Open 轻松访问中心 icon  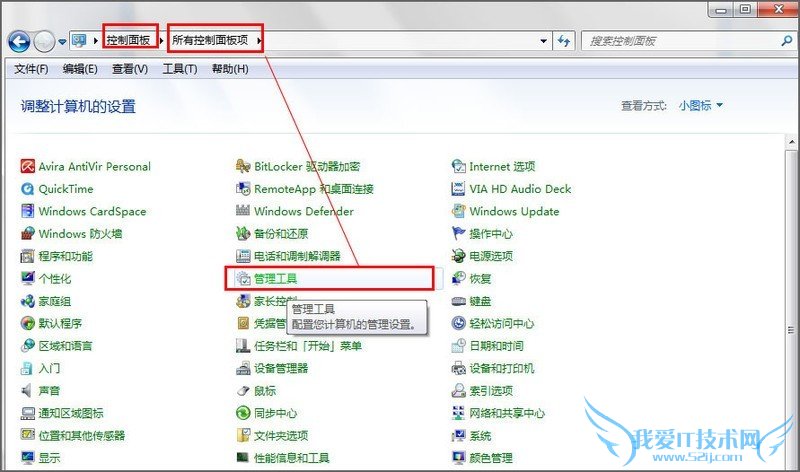[459, 323]
